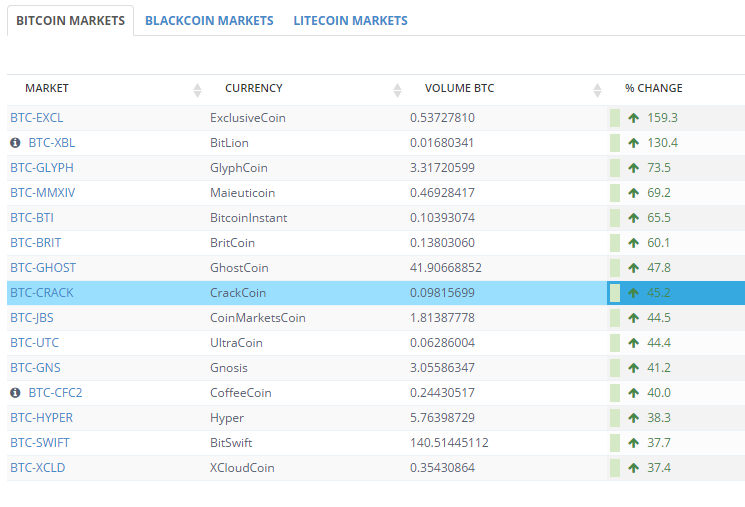Open the BTC-UTC market link
Screen dimensions: 745x507
click(35, 343)
